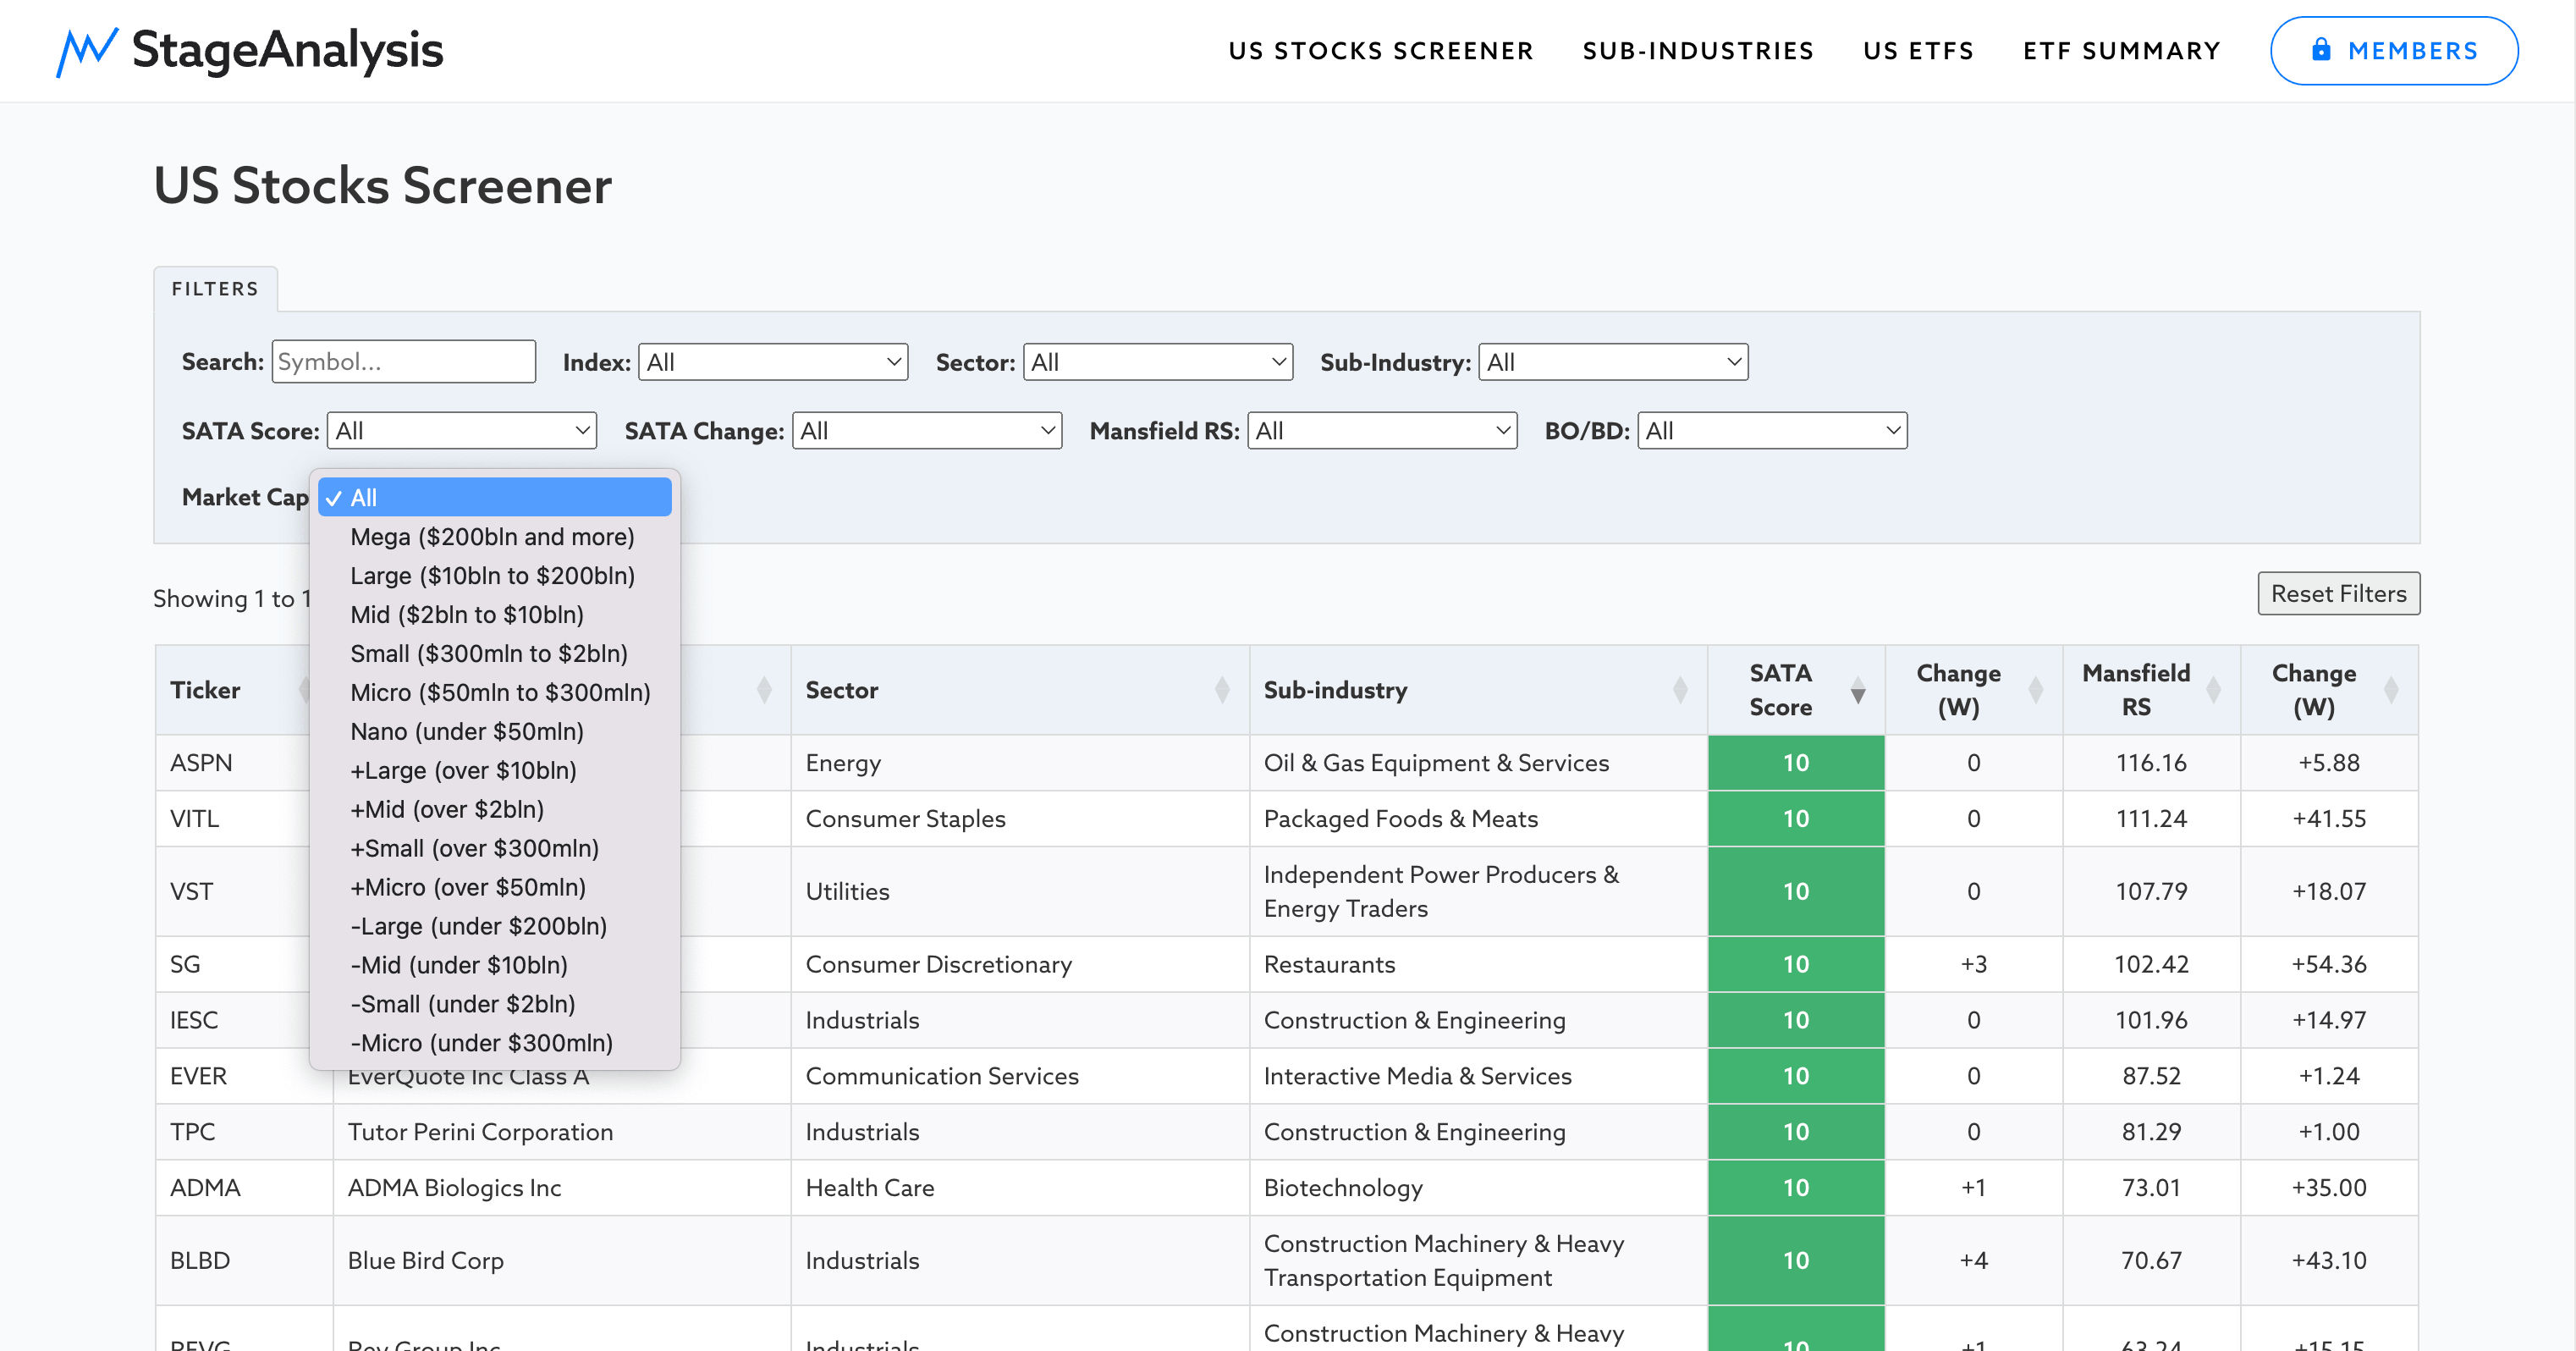Click the Ticker column header
This screenshot has height=1351, width=2576.
point(244,690)
